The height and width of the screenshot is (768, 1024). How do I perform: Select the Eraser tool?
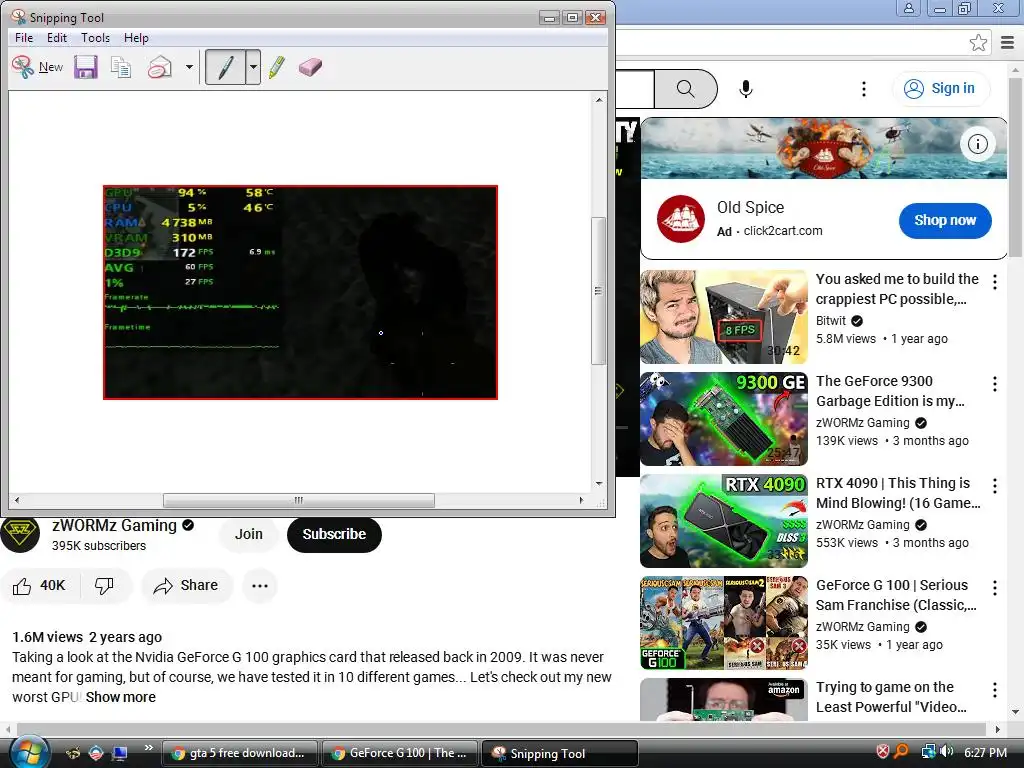[310, 67]
